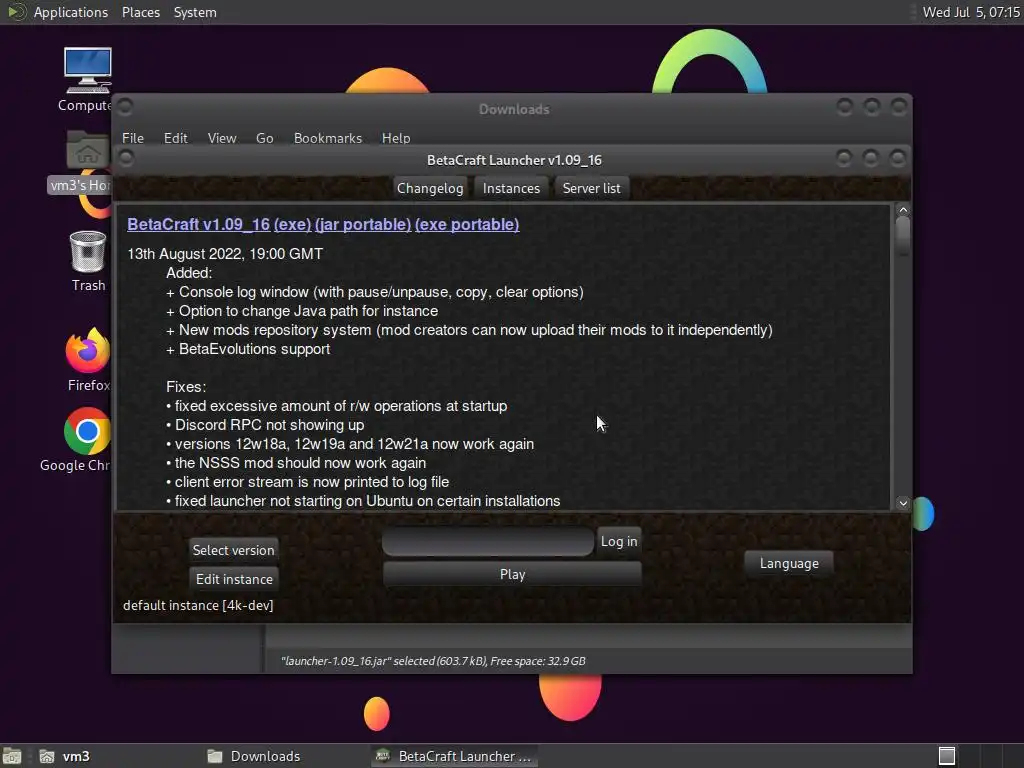Click the Select version button
The image size is (1024, 768).
[x=233, y=550]
